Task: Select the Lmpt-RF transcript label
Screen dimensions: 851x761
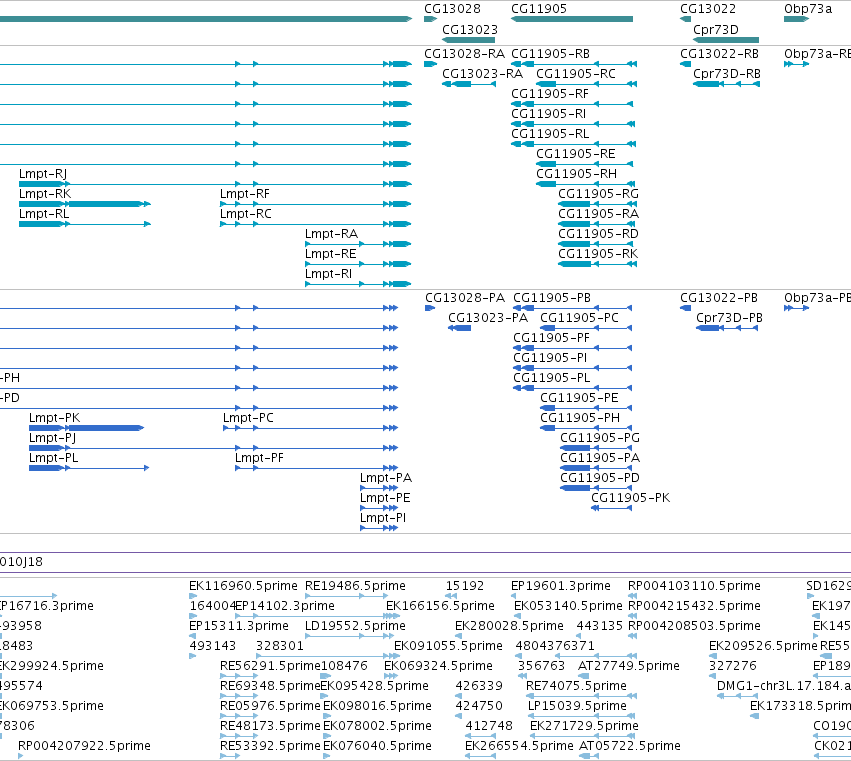Action: [x=245, y=194]
